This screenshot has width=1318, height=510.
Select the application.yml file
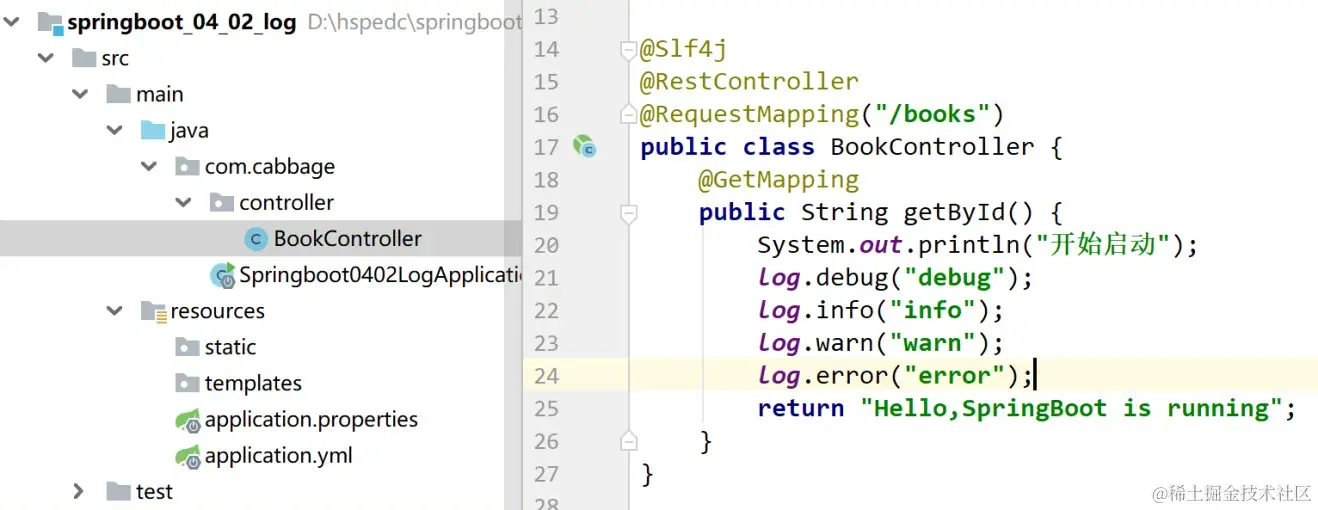pyautogui.click(x=278, y=456)
